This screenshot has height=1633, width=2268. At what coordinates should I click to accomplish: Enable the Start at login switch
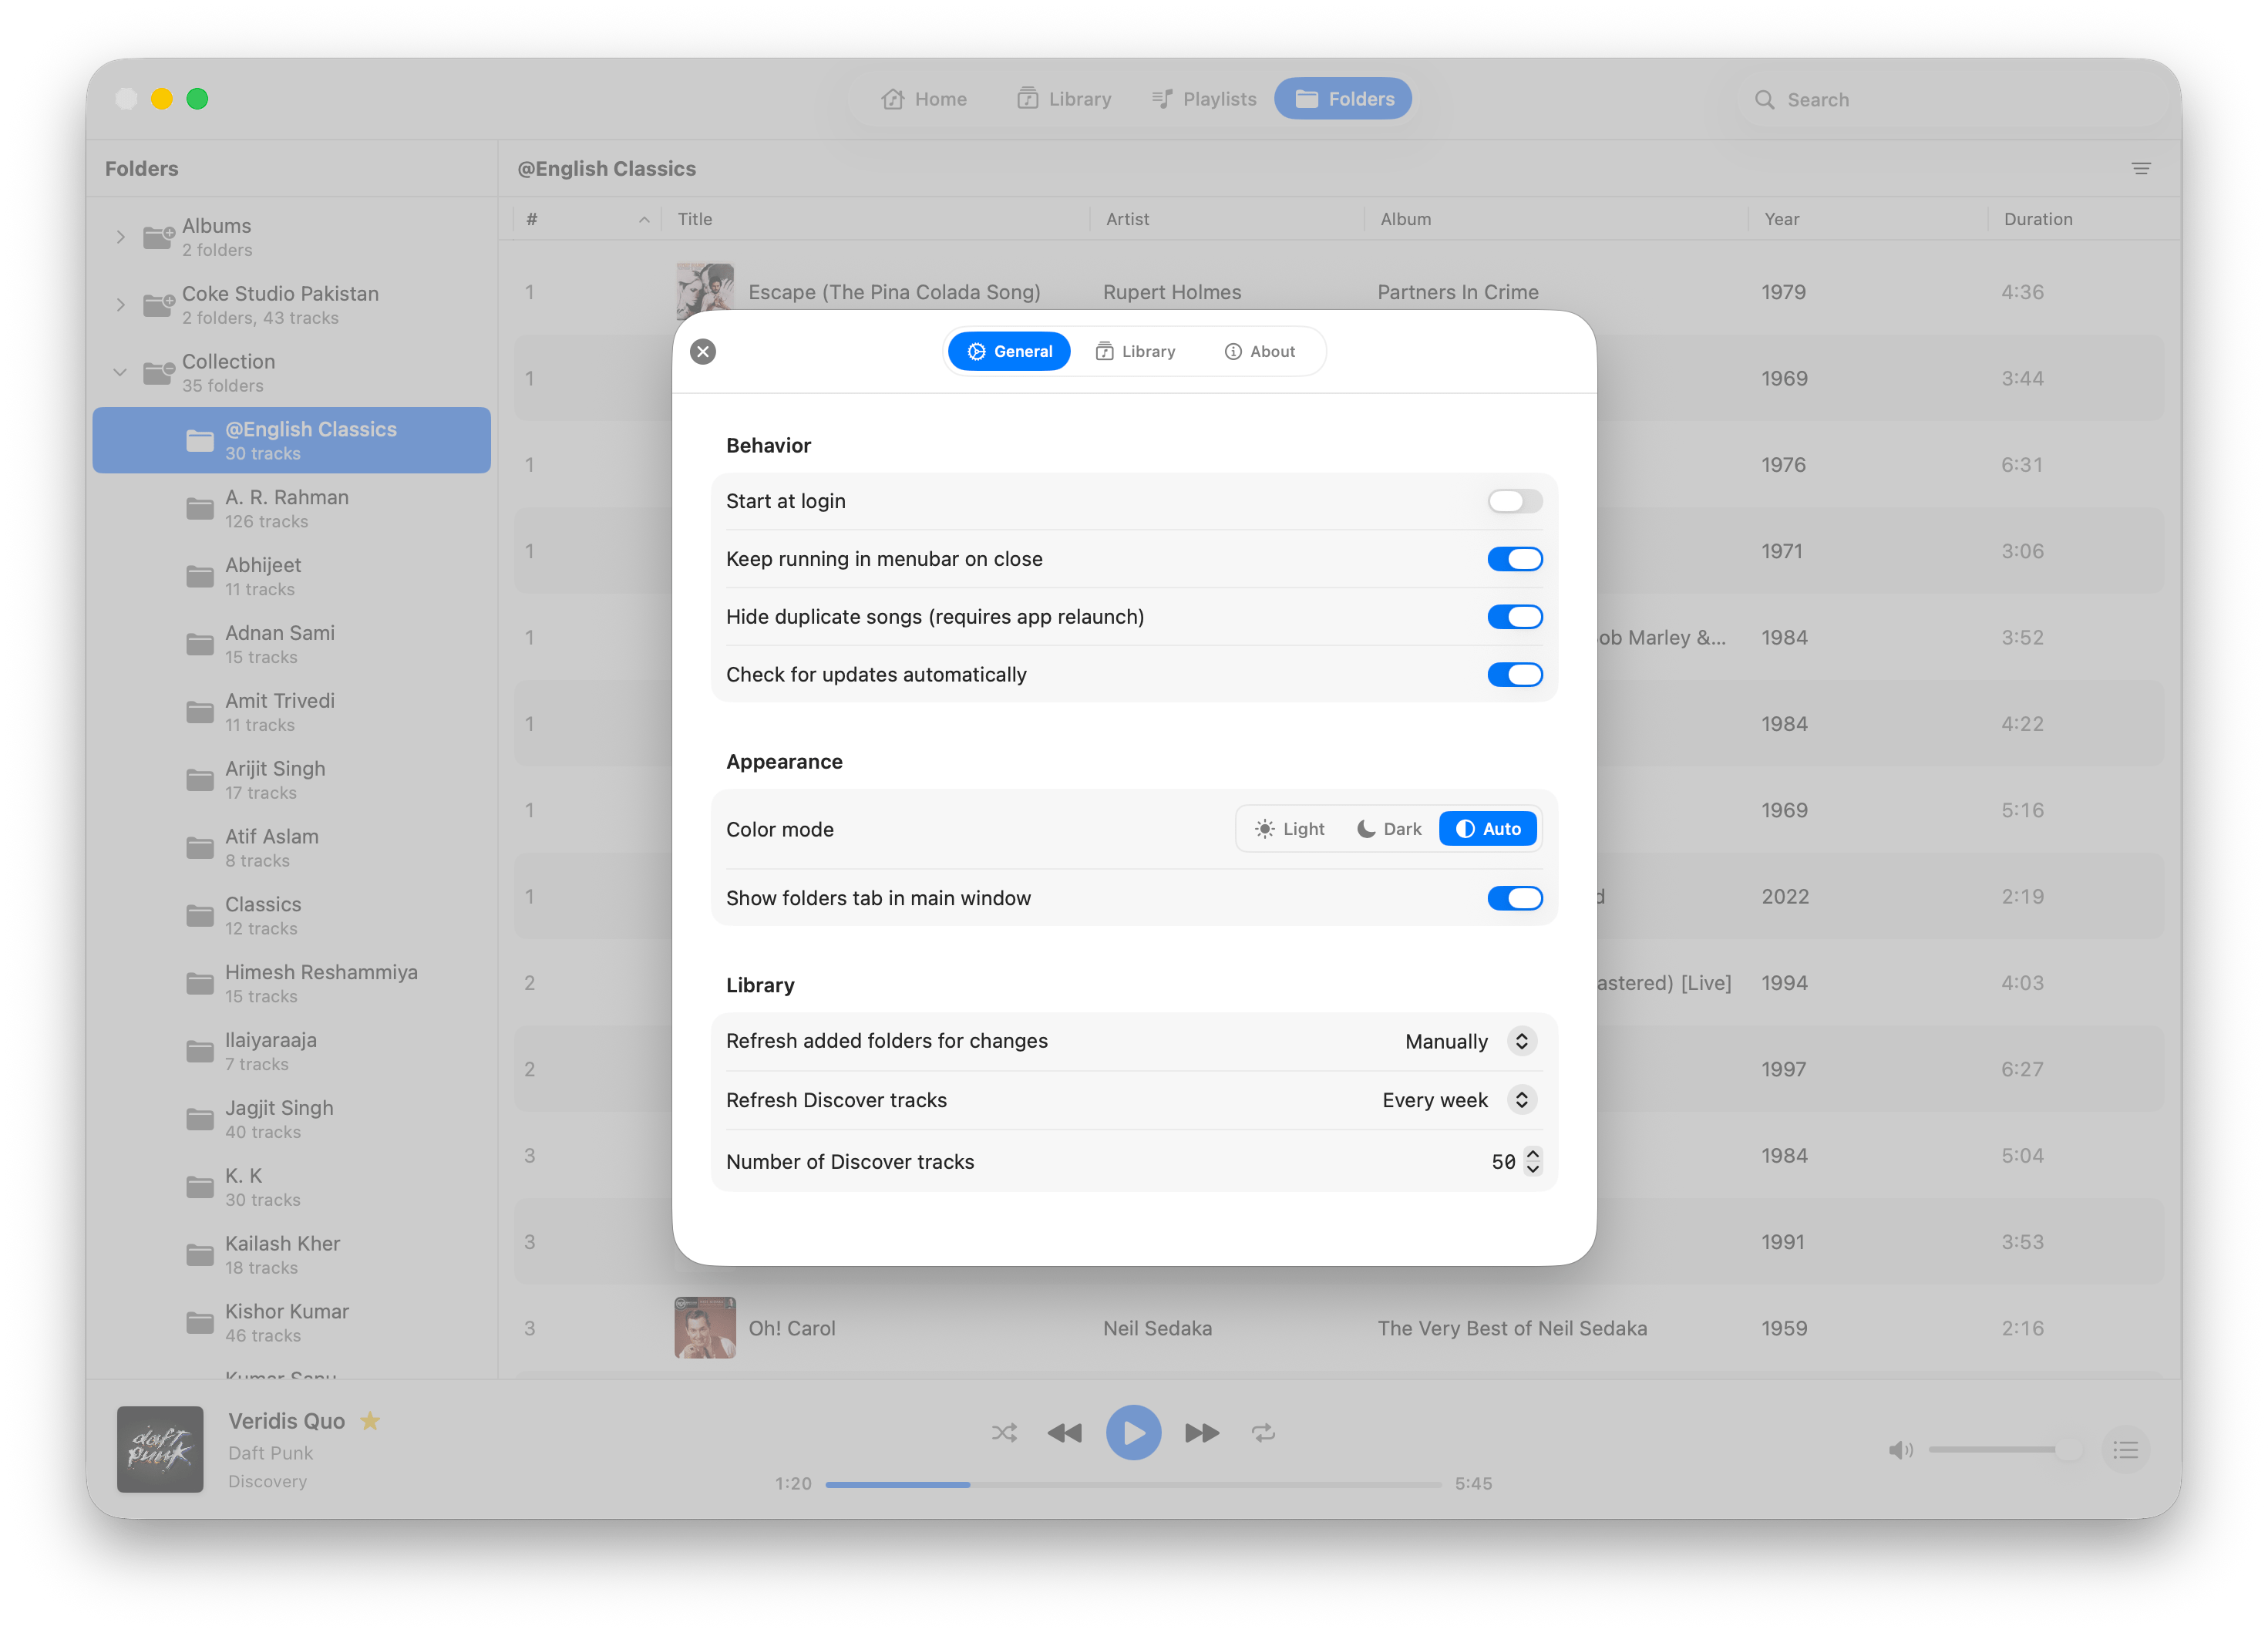1514,501
